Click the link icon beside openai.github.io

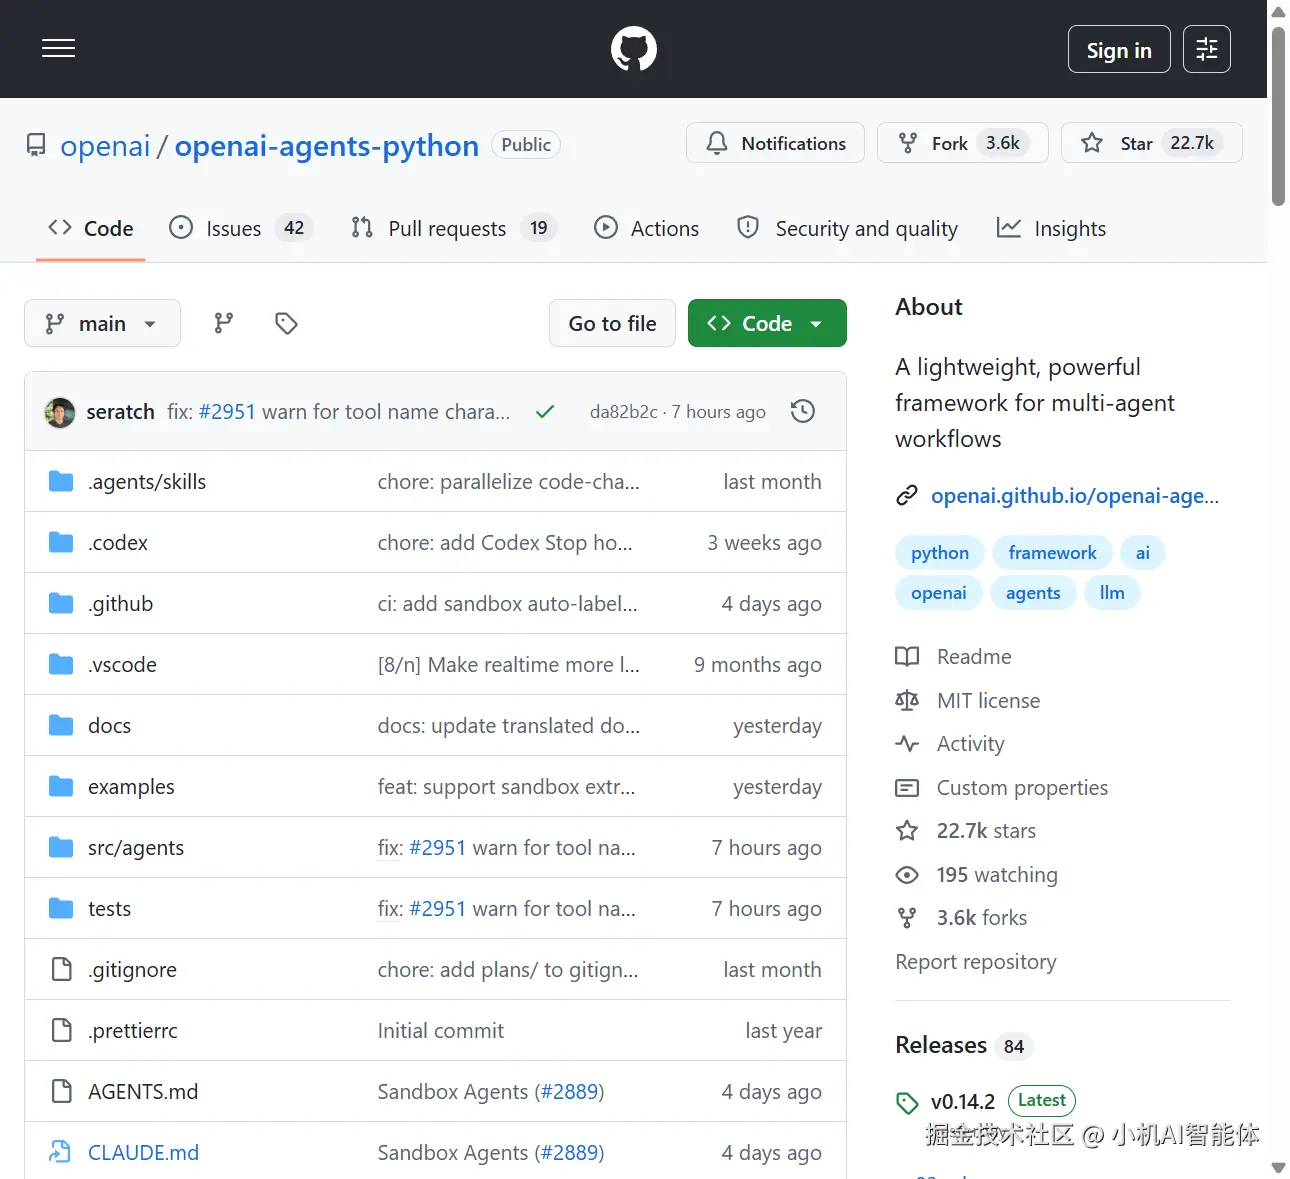click(x=907, y=495)
